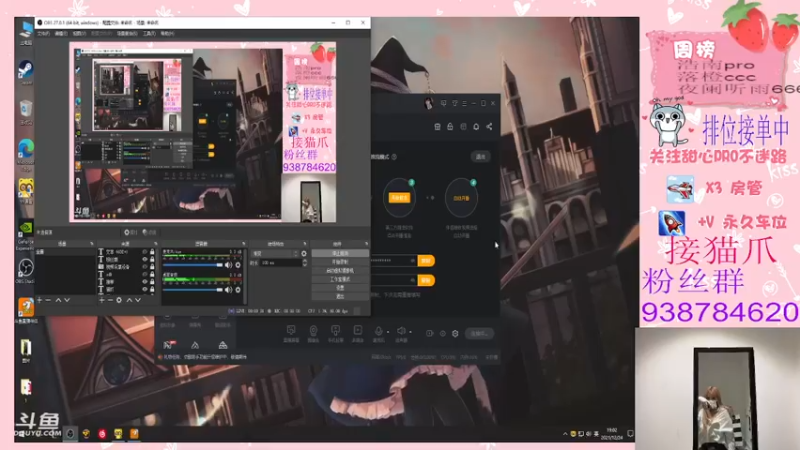The height and width of the screenshot is (450, 800).
Task: Pop out the Sources dock with its header icon
Action: point(156,244)
